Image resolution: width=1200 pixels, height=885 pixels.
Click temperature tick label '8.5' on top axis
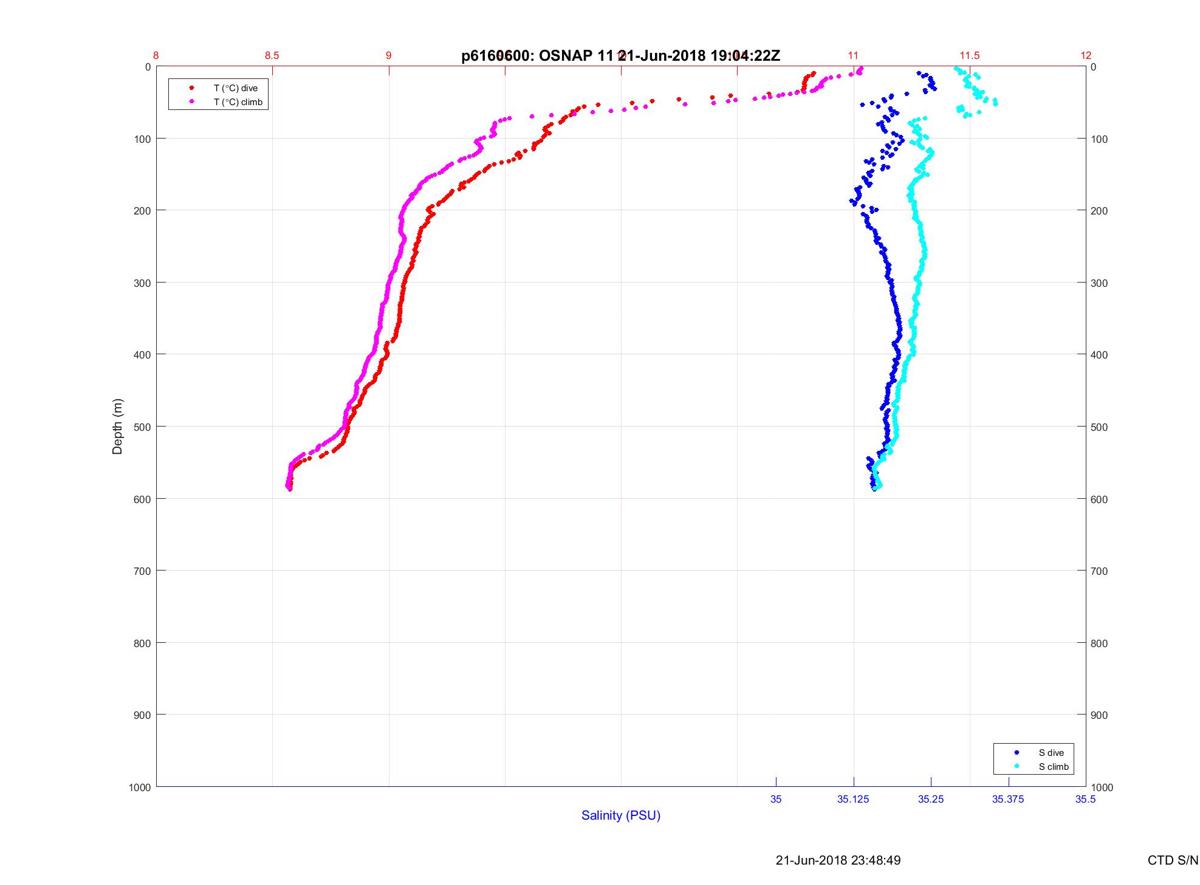coord(272,55)
